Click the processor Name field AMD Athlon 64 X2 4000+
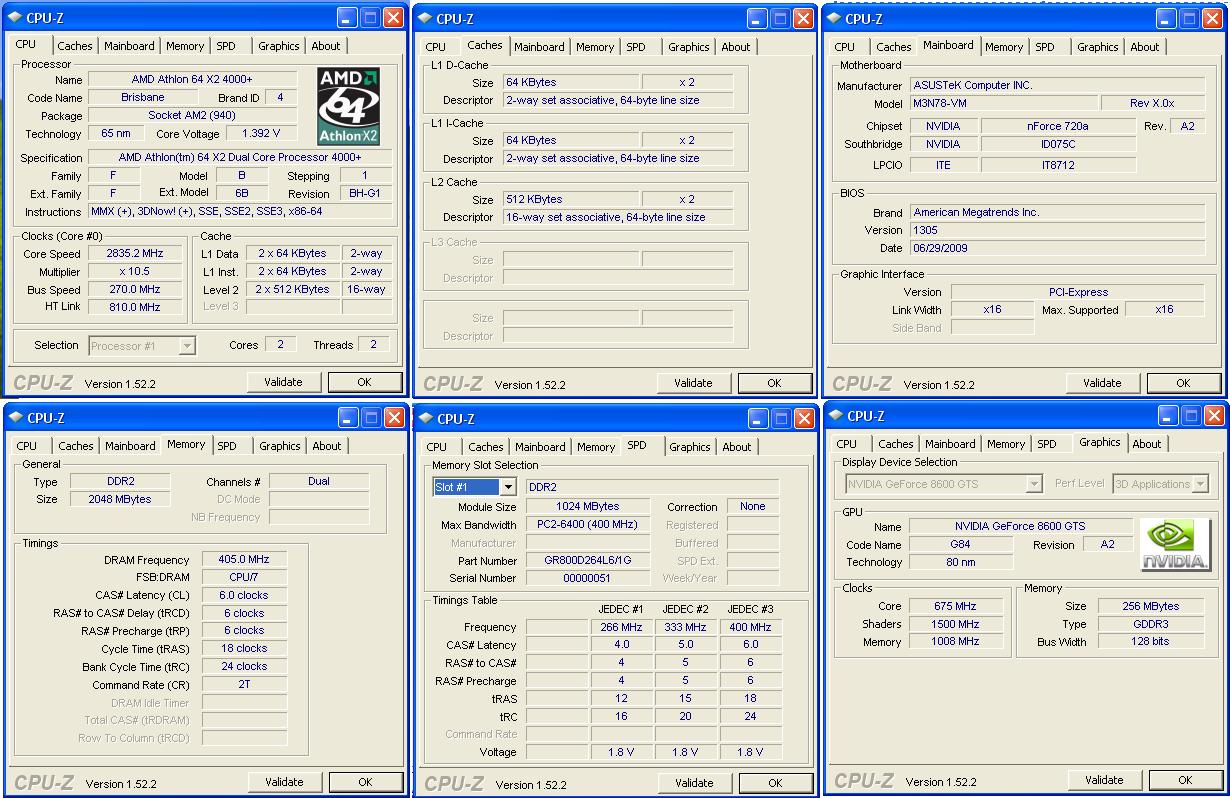The image size is (1230, 798). point(192,80)
